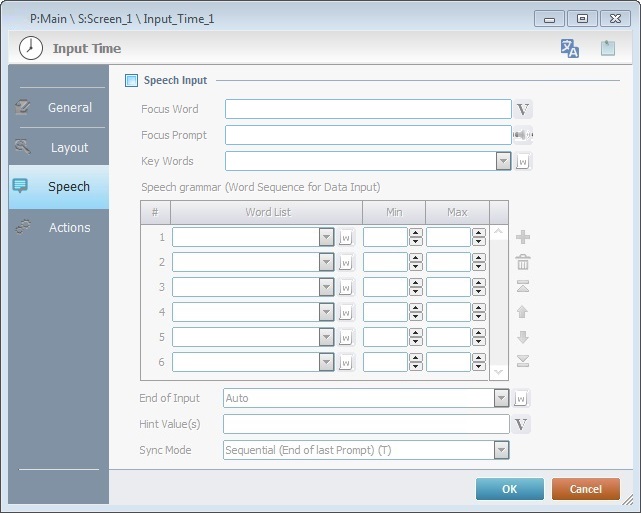Click the scroll up arrow in grammar table
Screen dimensions: 641x514
(499, 232)
